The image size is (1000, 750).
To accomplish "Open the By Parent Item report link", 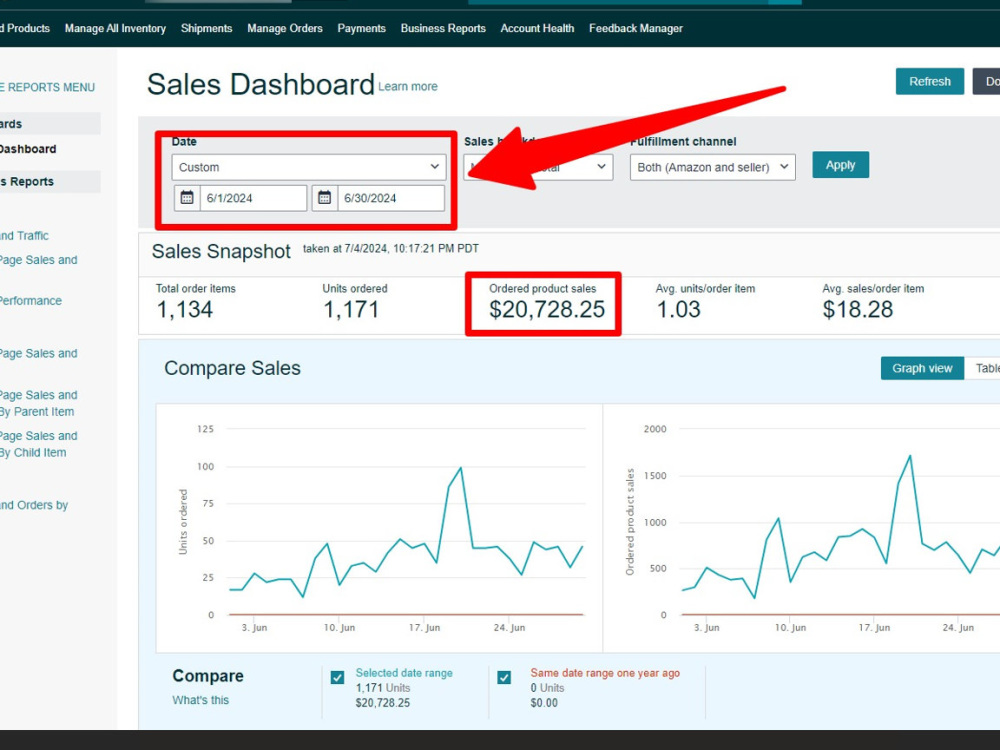I will pos(37,404).
